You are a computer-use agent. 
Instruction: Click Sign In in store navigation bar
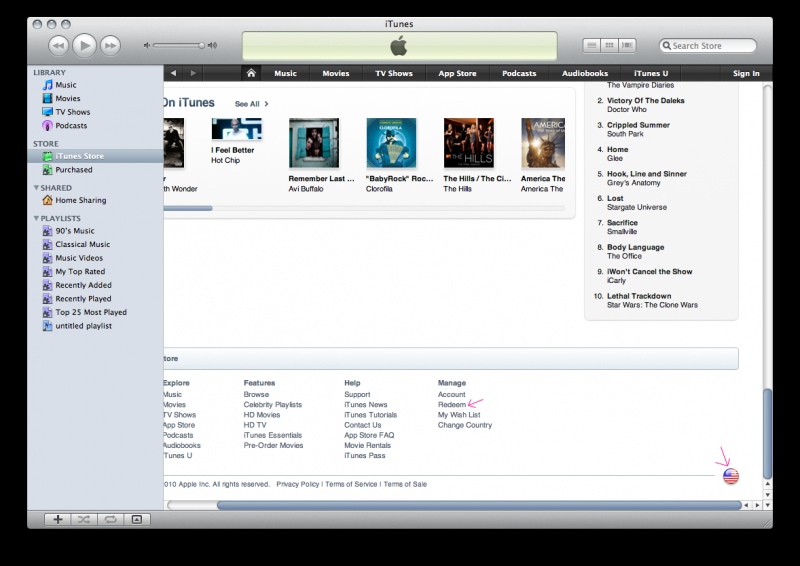click(x=746, y=73)
